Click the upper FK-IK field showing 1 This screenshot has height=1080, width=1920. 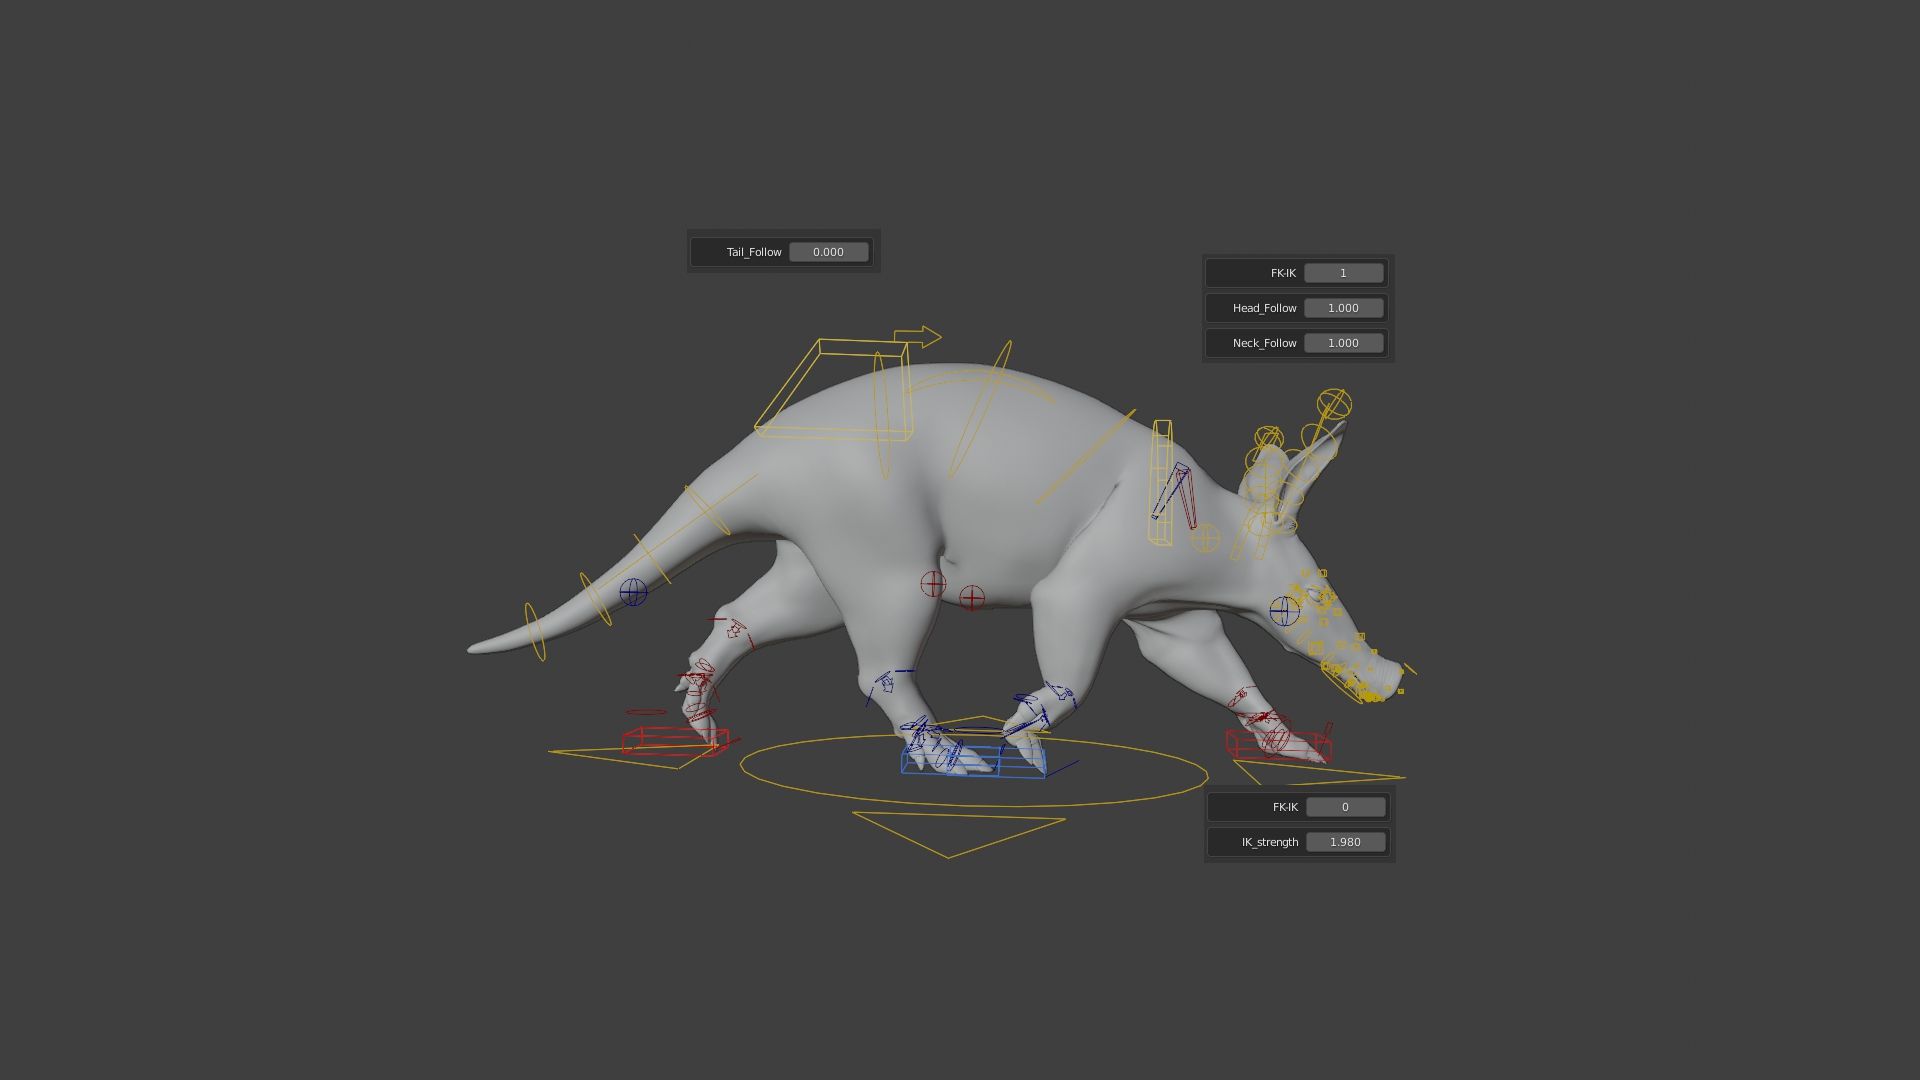click(1343, 273)
